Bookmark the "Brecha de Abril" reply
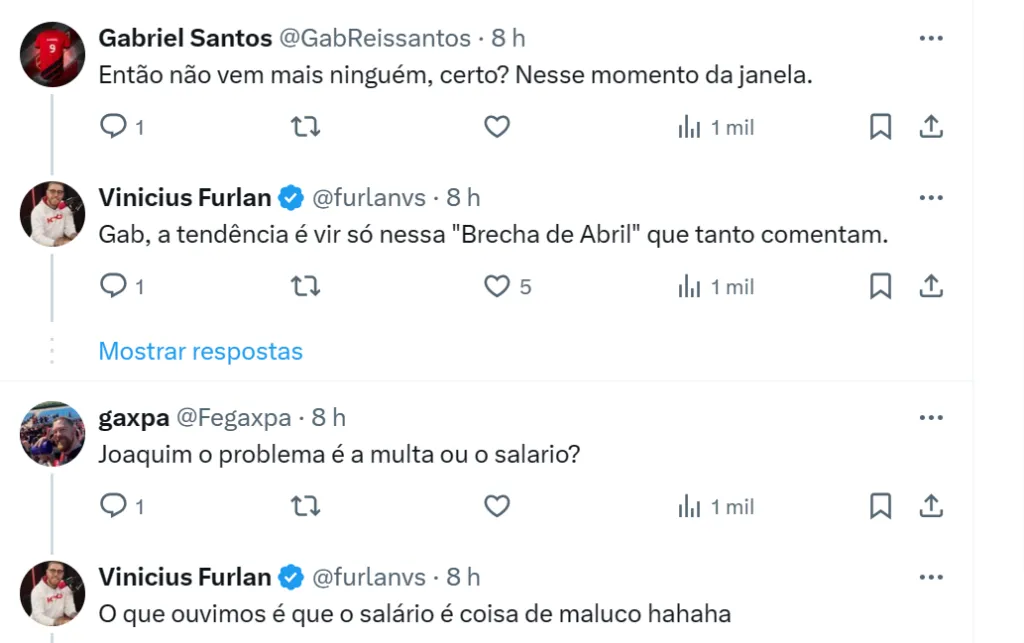The image size is (1024, 643). click(x=880, y=287)
